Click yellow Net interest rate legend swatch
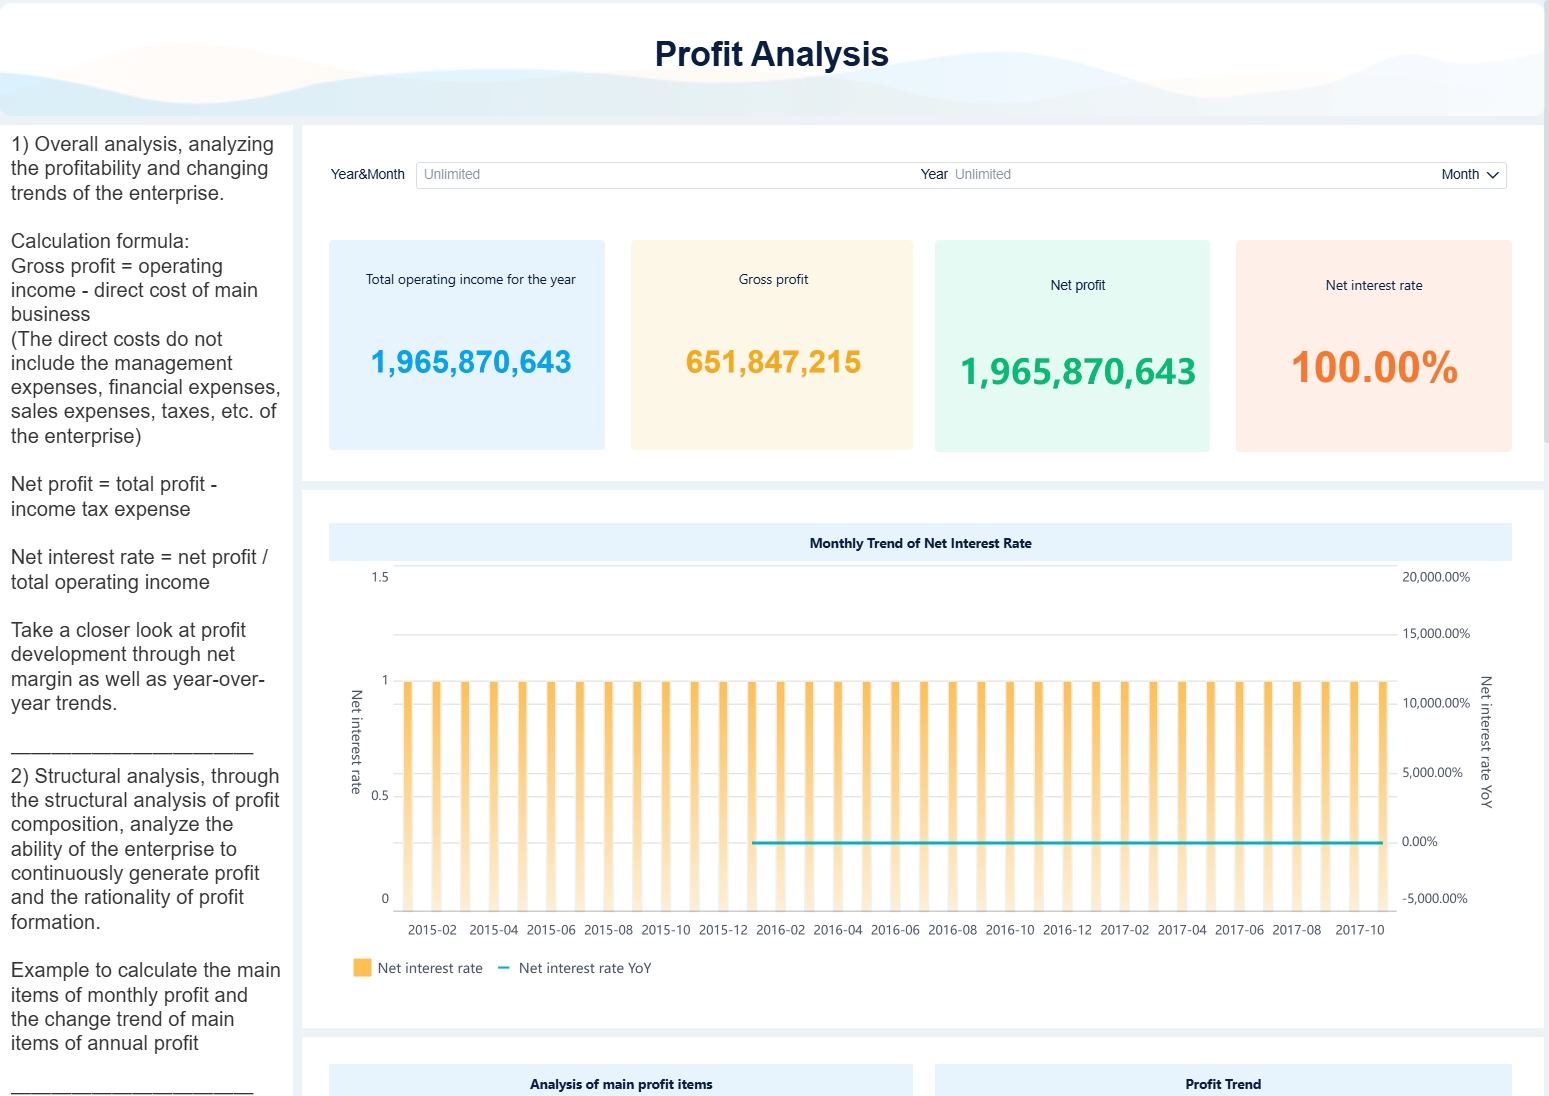The height and width of the screenshot is (1096, 1549). [x=362, y=968]
